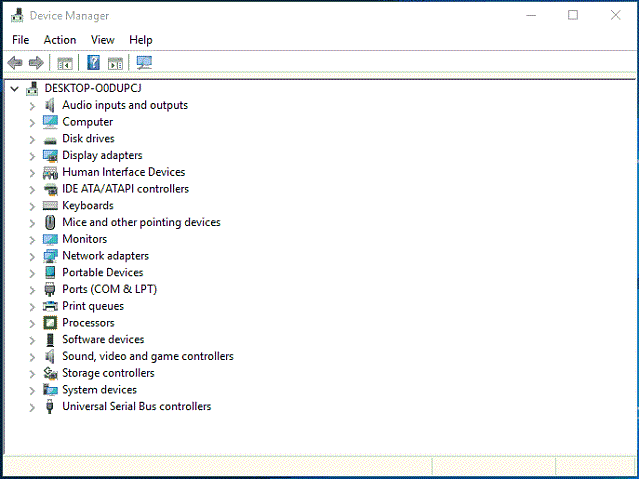Click the Software devices icon
This screenshot has height=479, width=639.
tap(50, 340)
